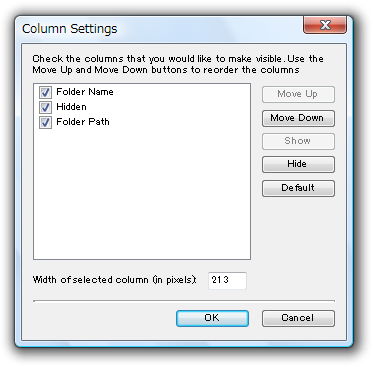Click the Move Up button

tap(298, 94)
